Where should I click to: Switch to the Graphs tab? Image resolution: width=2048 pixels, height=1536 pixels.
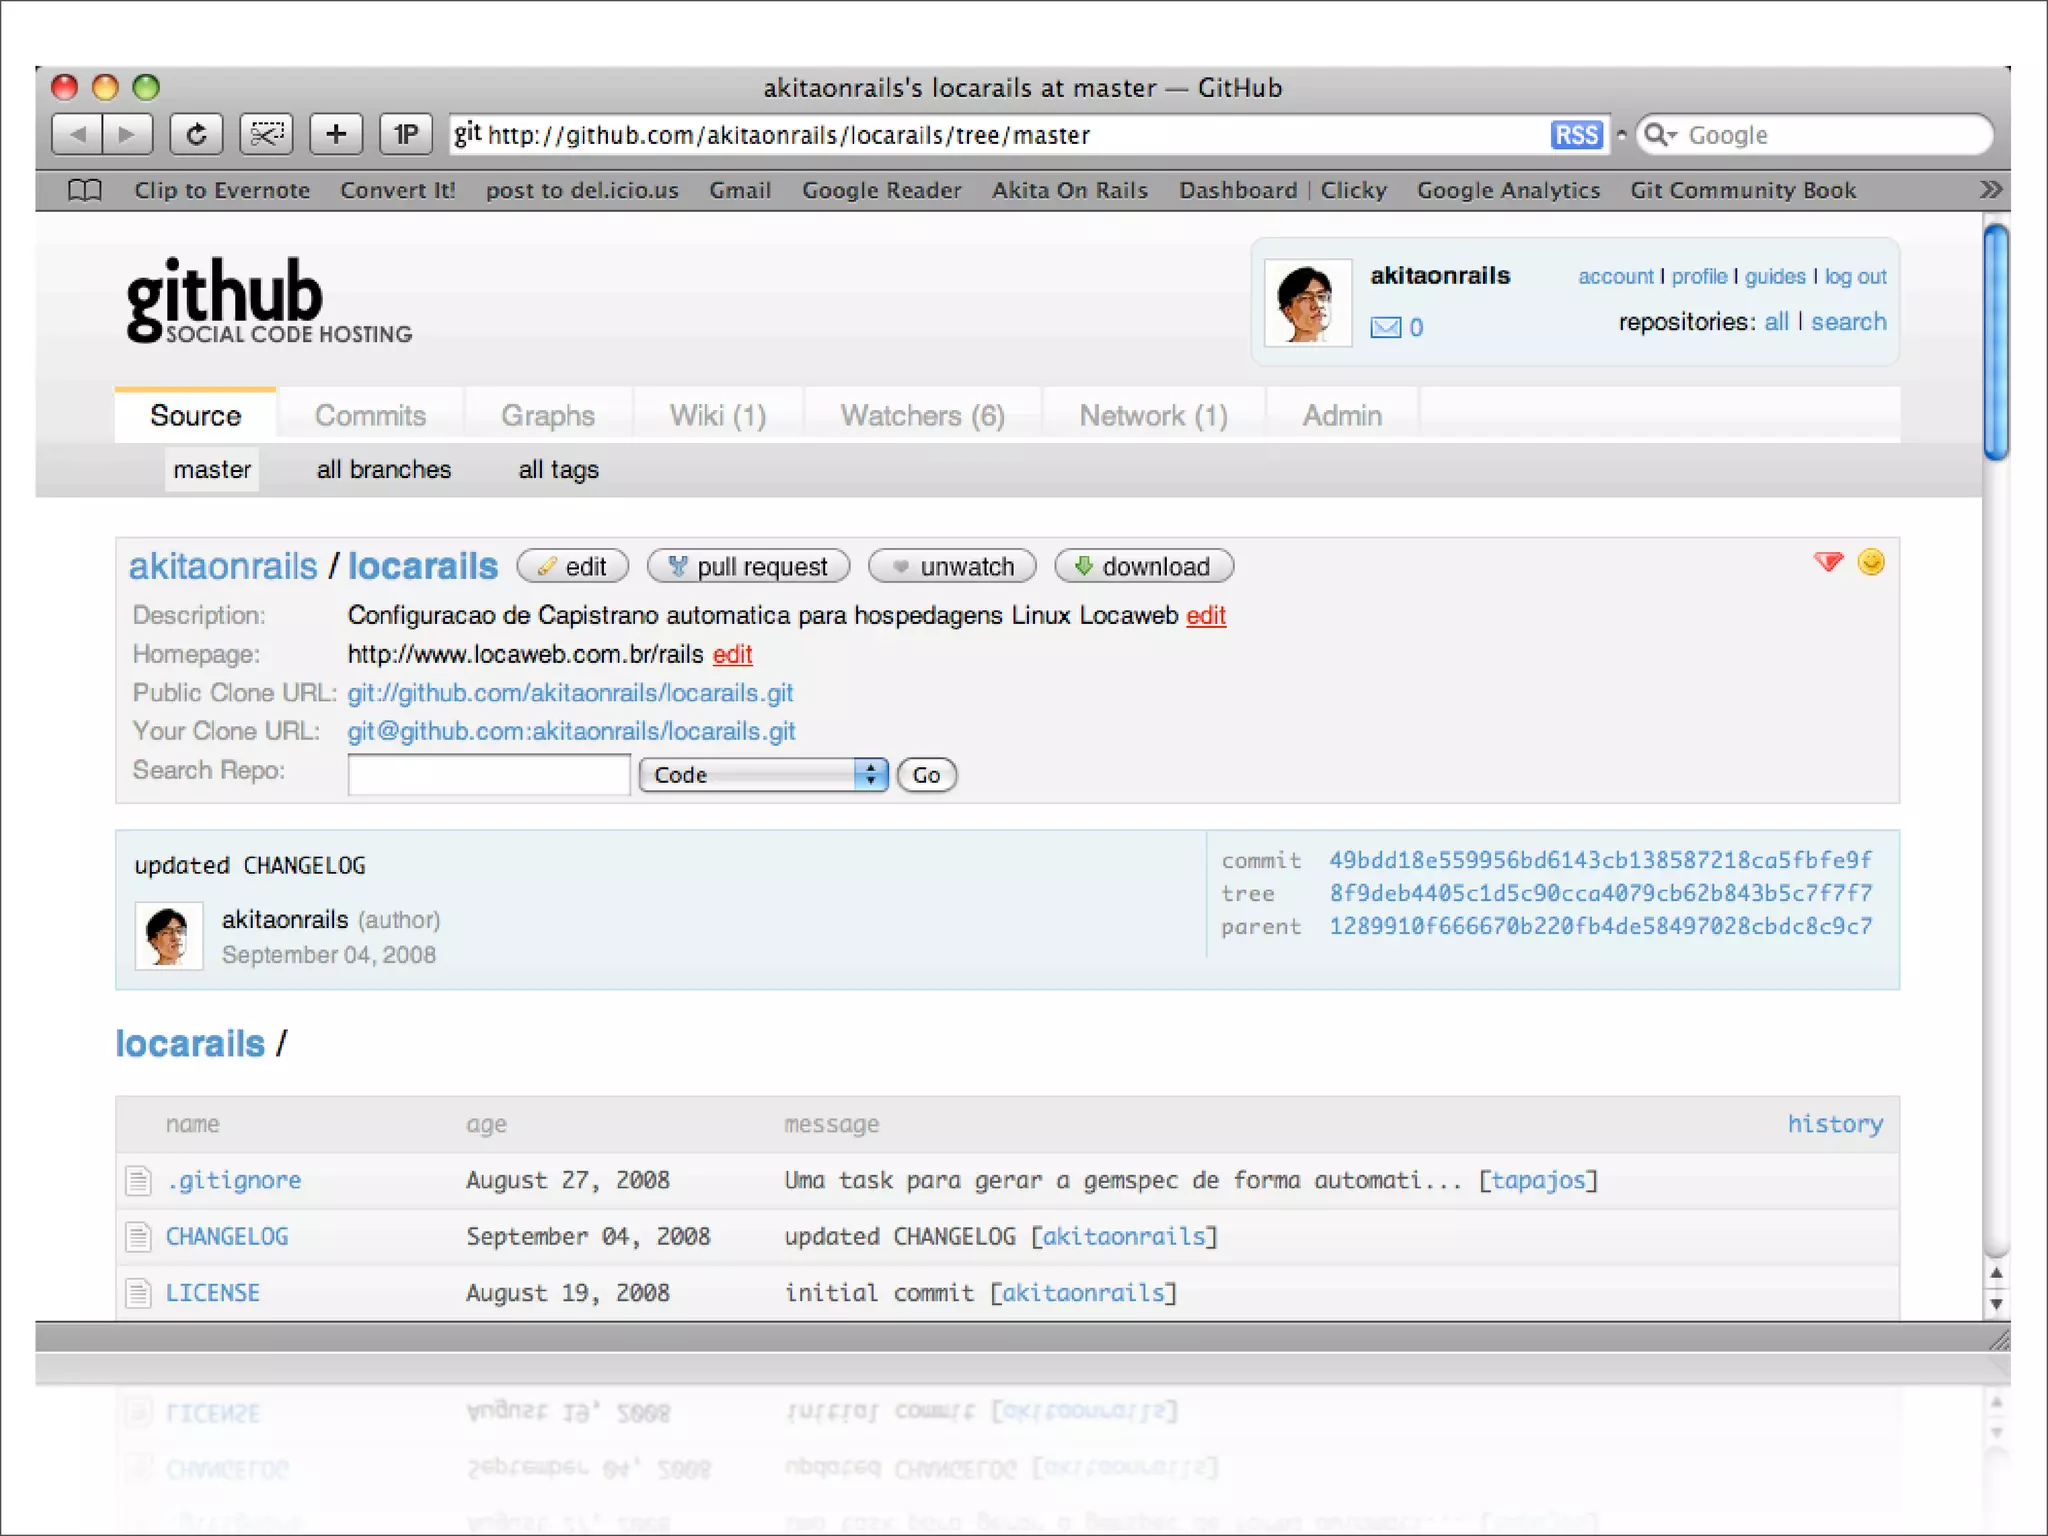click(547, 416)
